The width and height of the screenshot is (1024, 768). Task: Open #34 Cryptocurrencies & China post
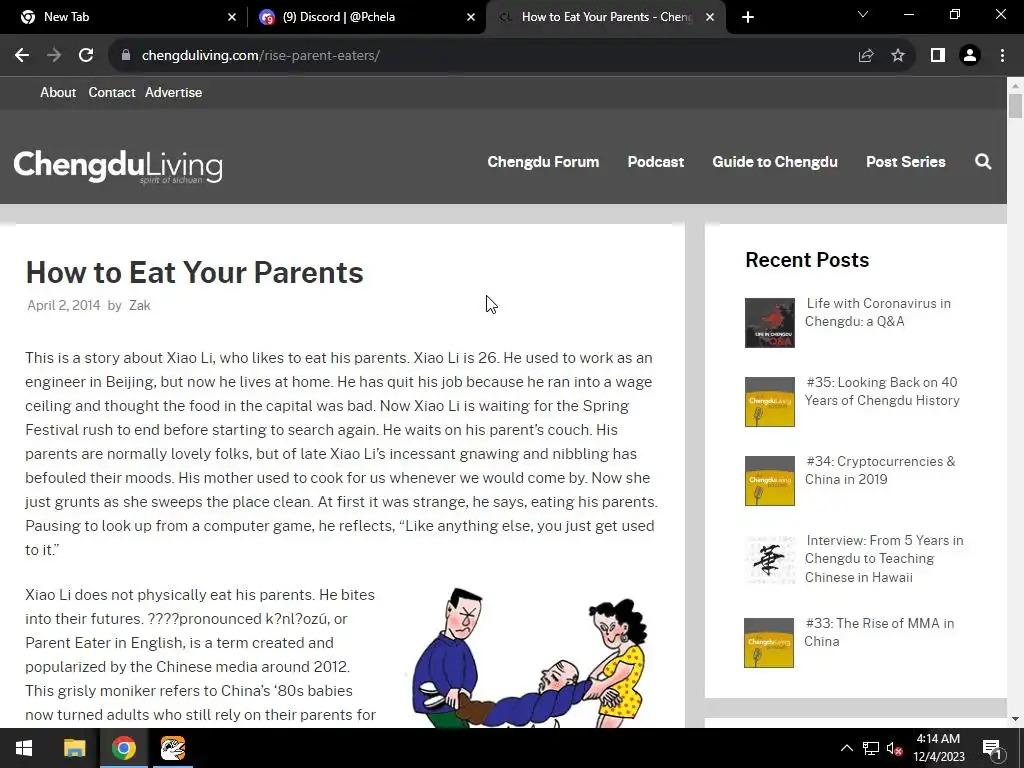[x=880, y=470]
